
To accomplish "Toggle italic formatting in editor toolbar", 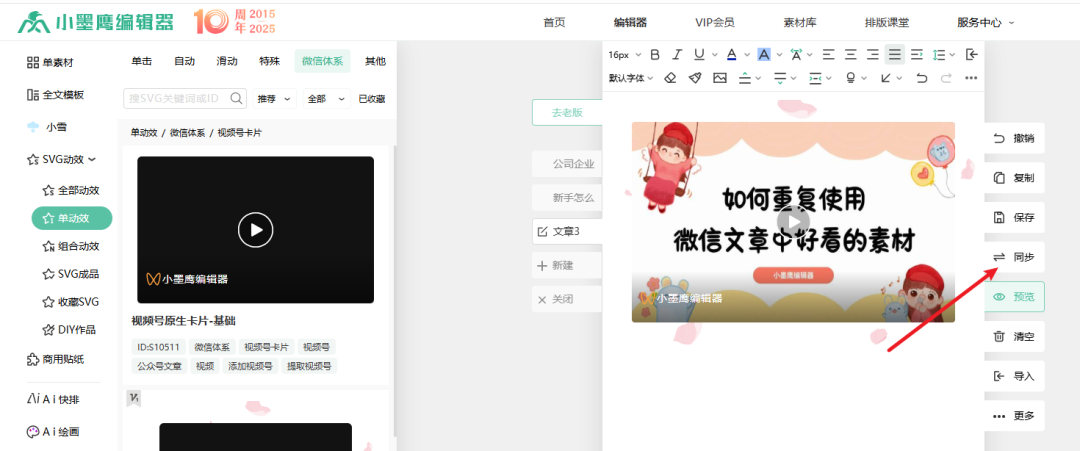I will 677,54.
